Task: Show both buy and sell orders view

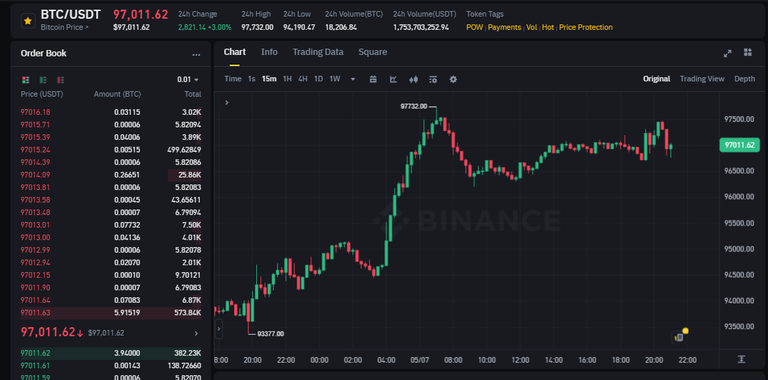Action: coord(25,80)
